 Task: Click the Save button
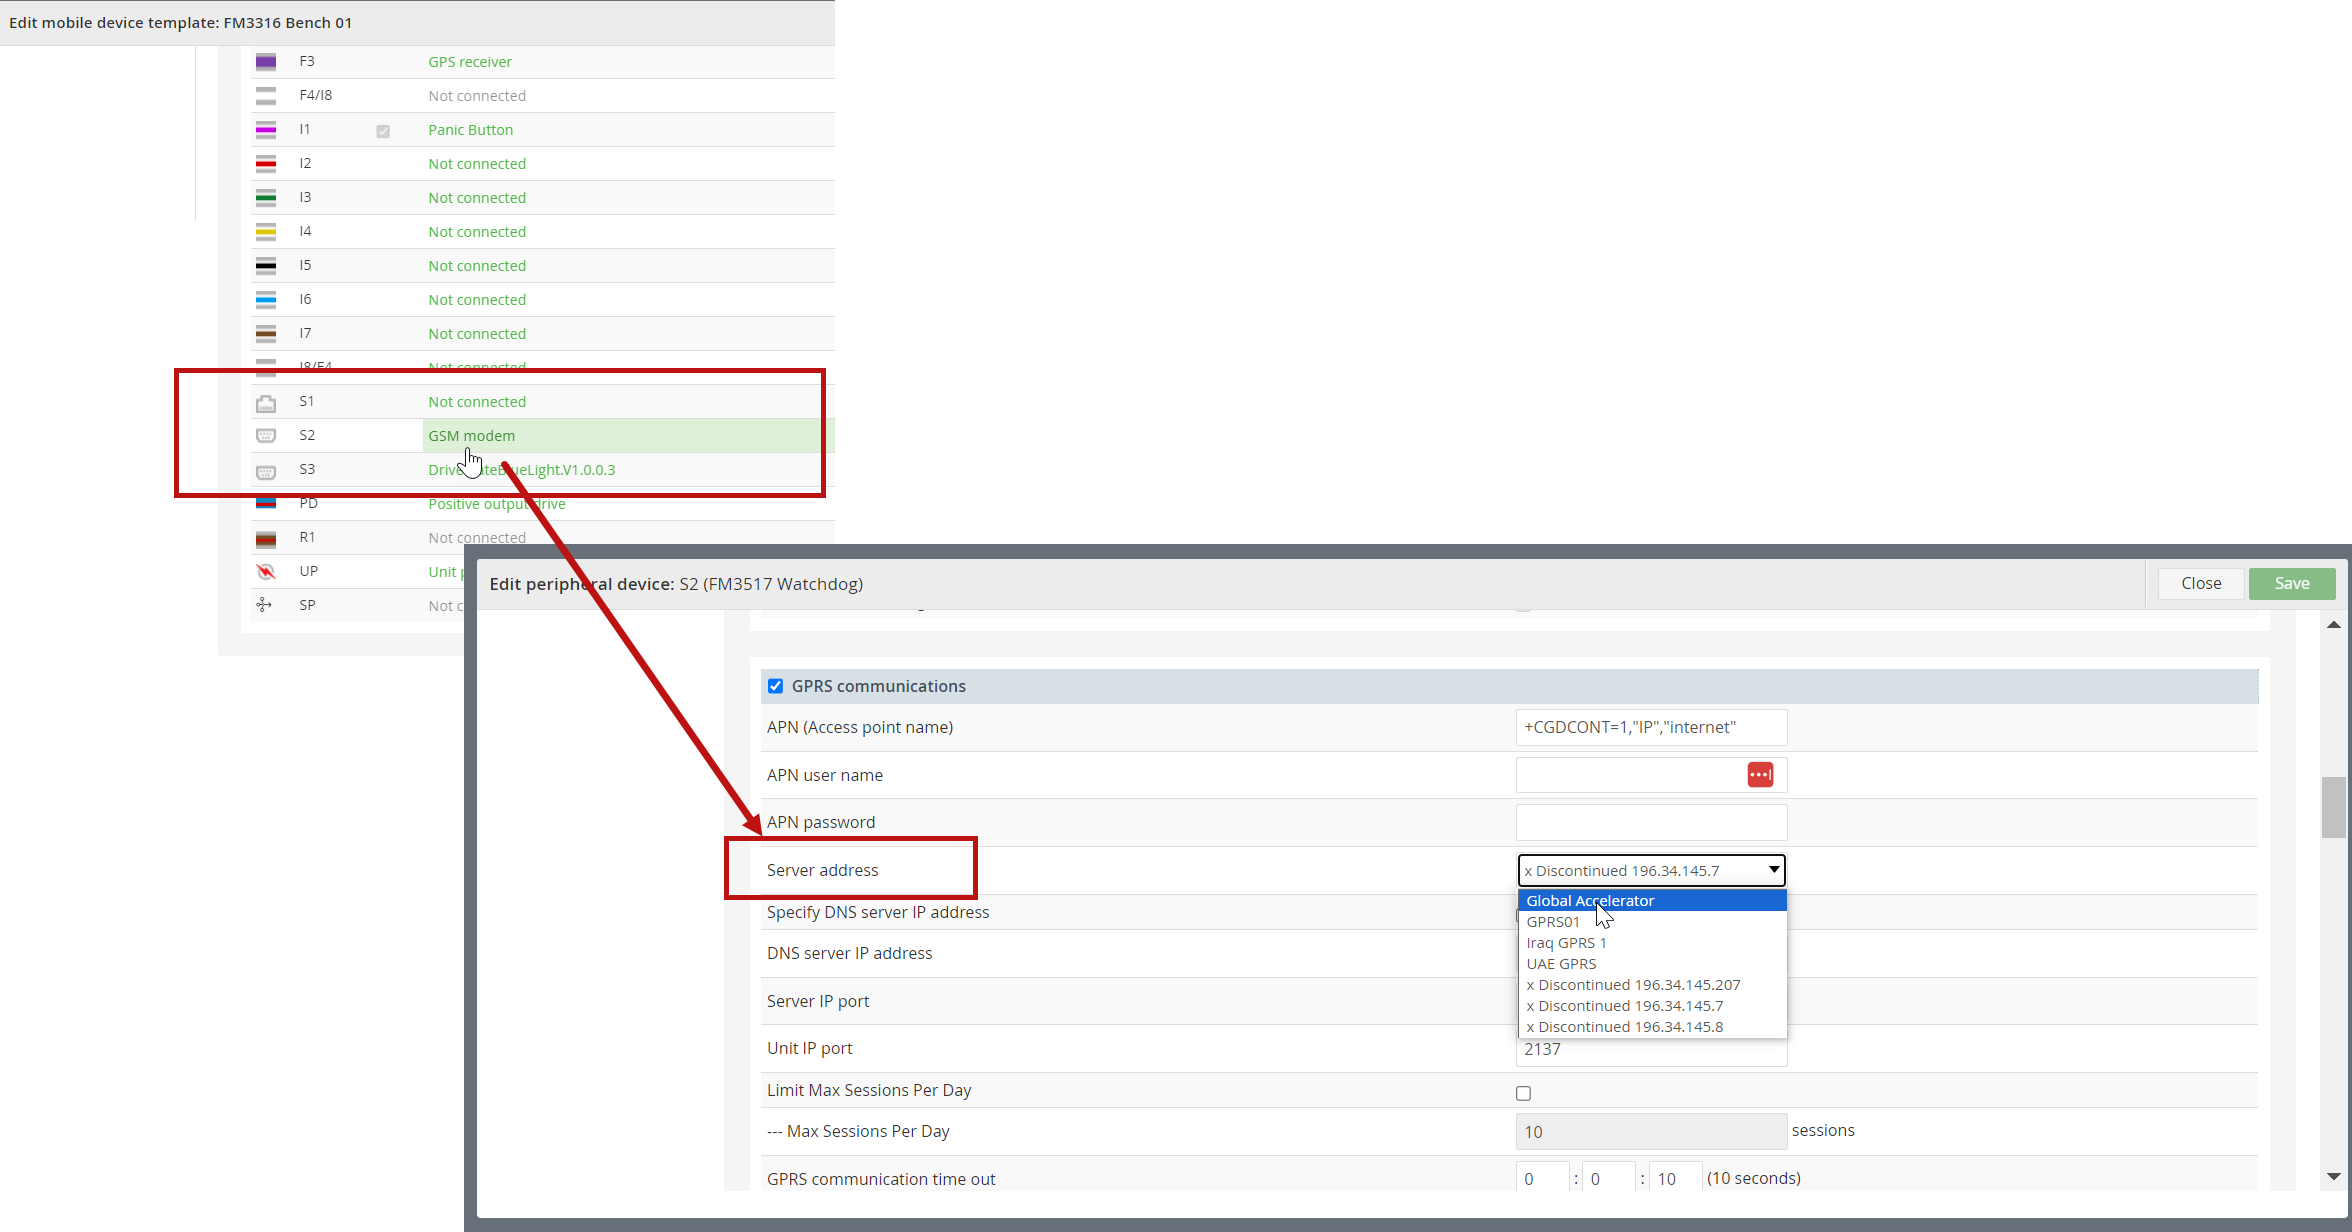2292,584
